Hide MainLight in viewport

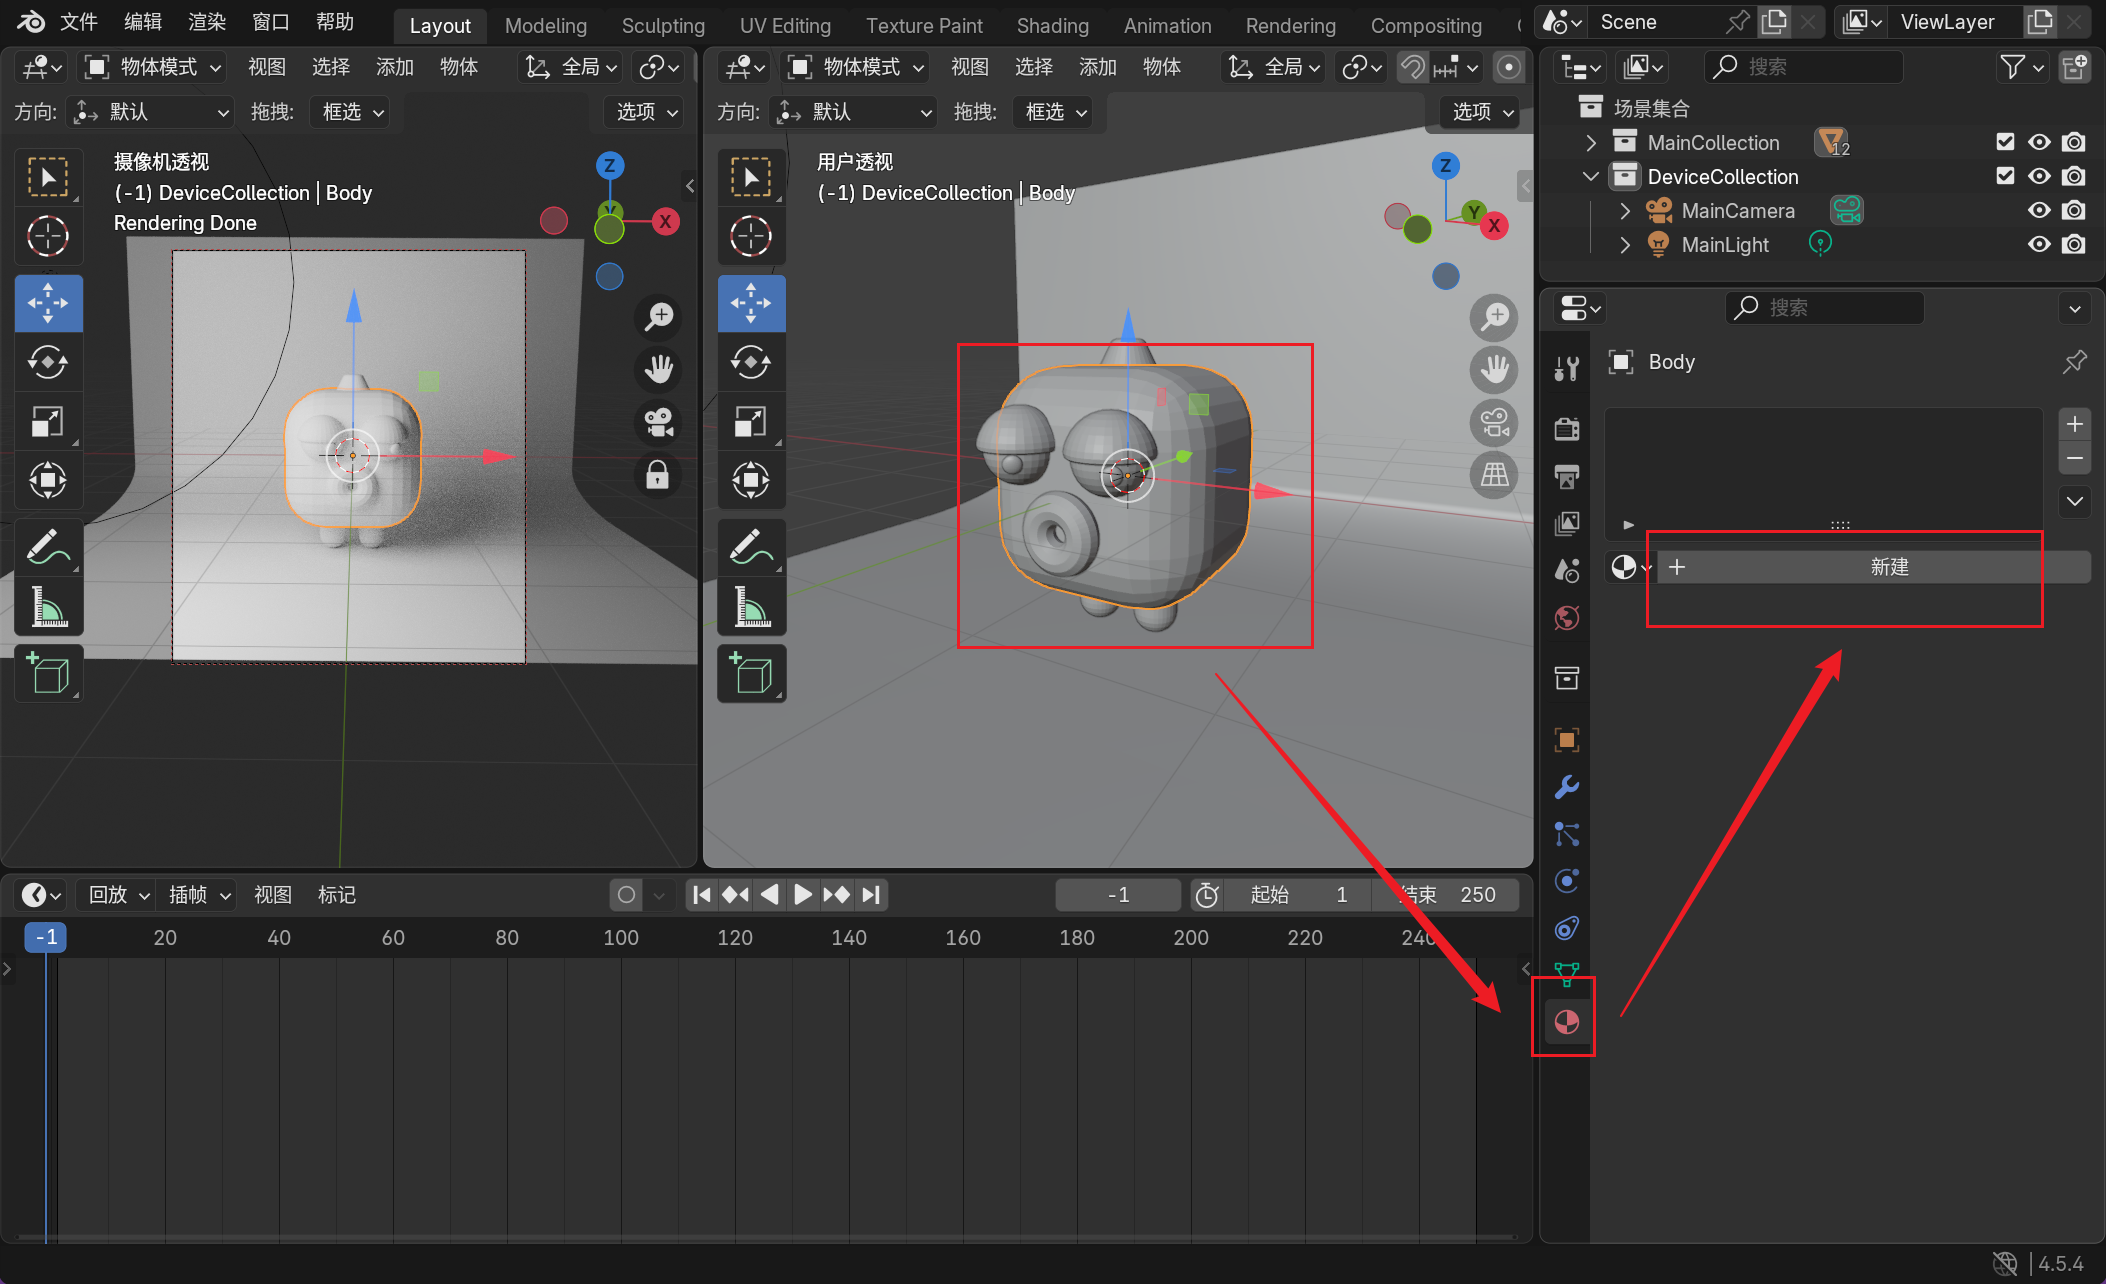(2038, 245)
